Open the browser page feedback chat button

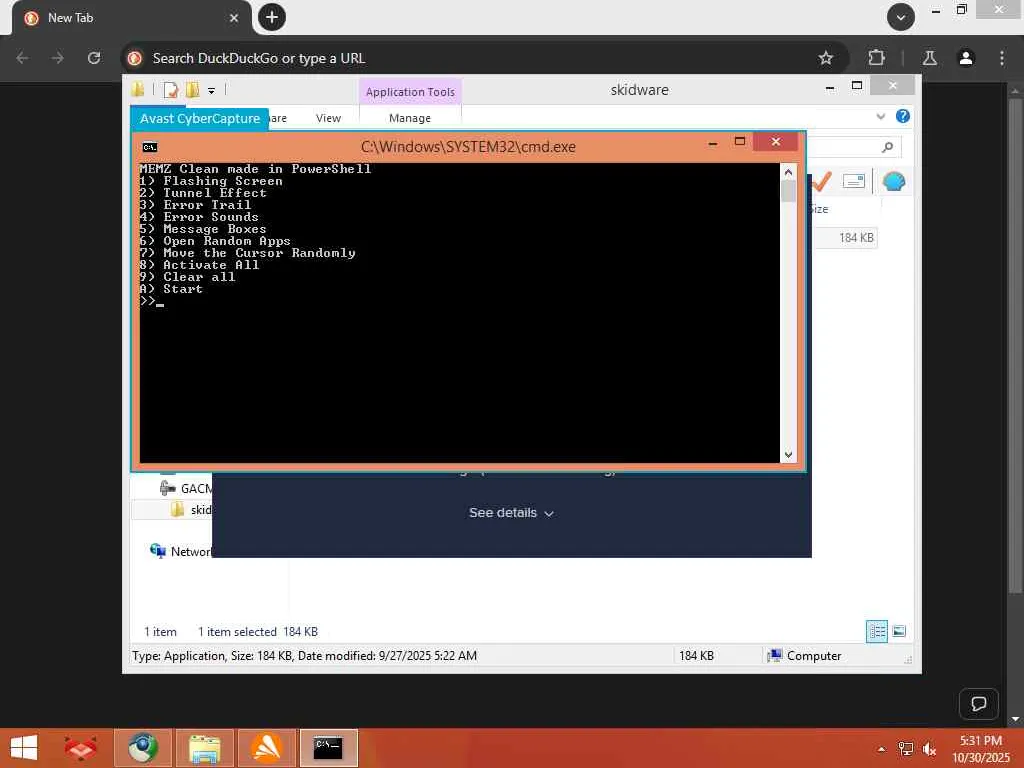click(978, 704)
